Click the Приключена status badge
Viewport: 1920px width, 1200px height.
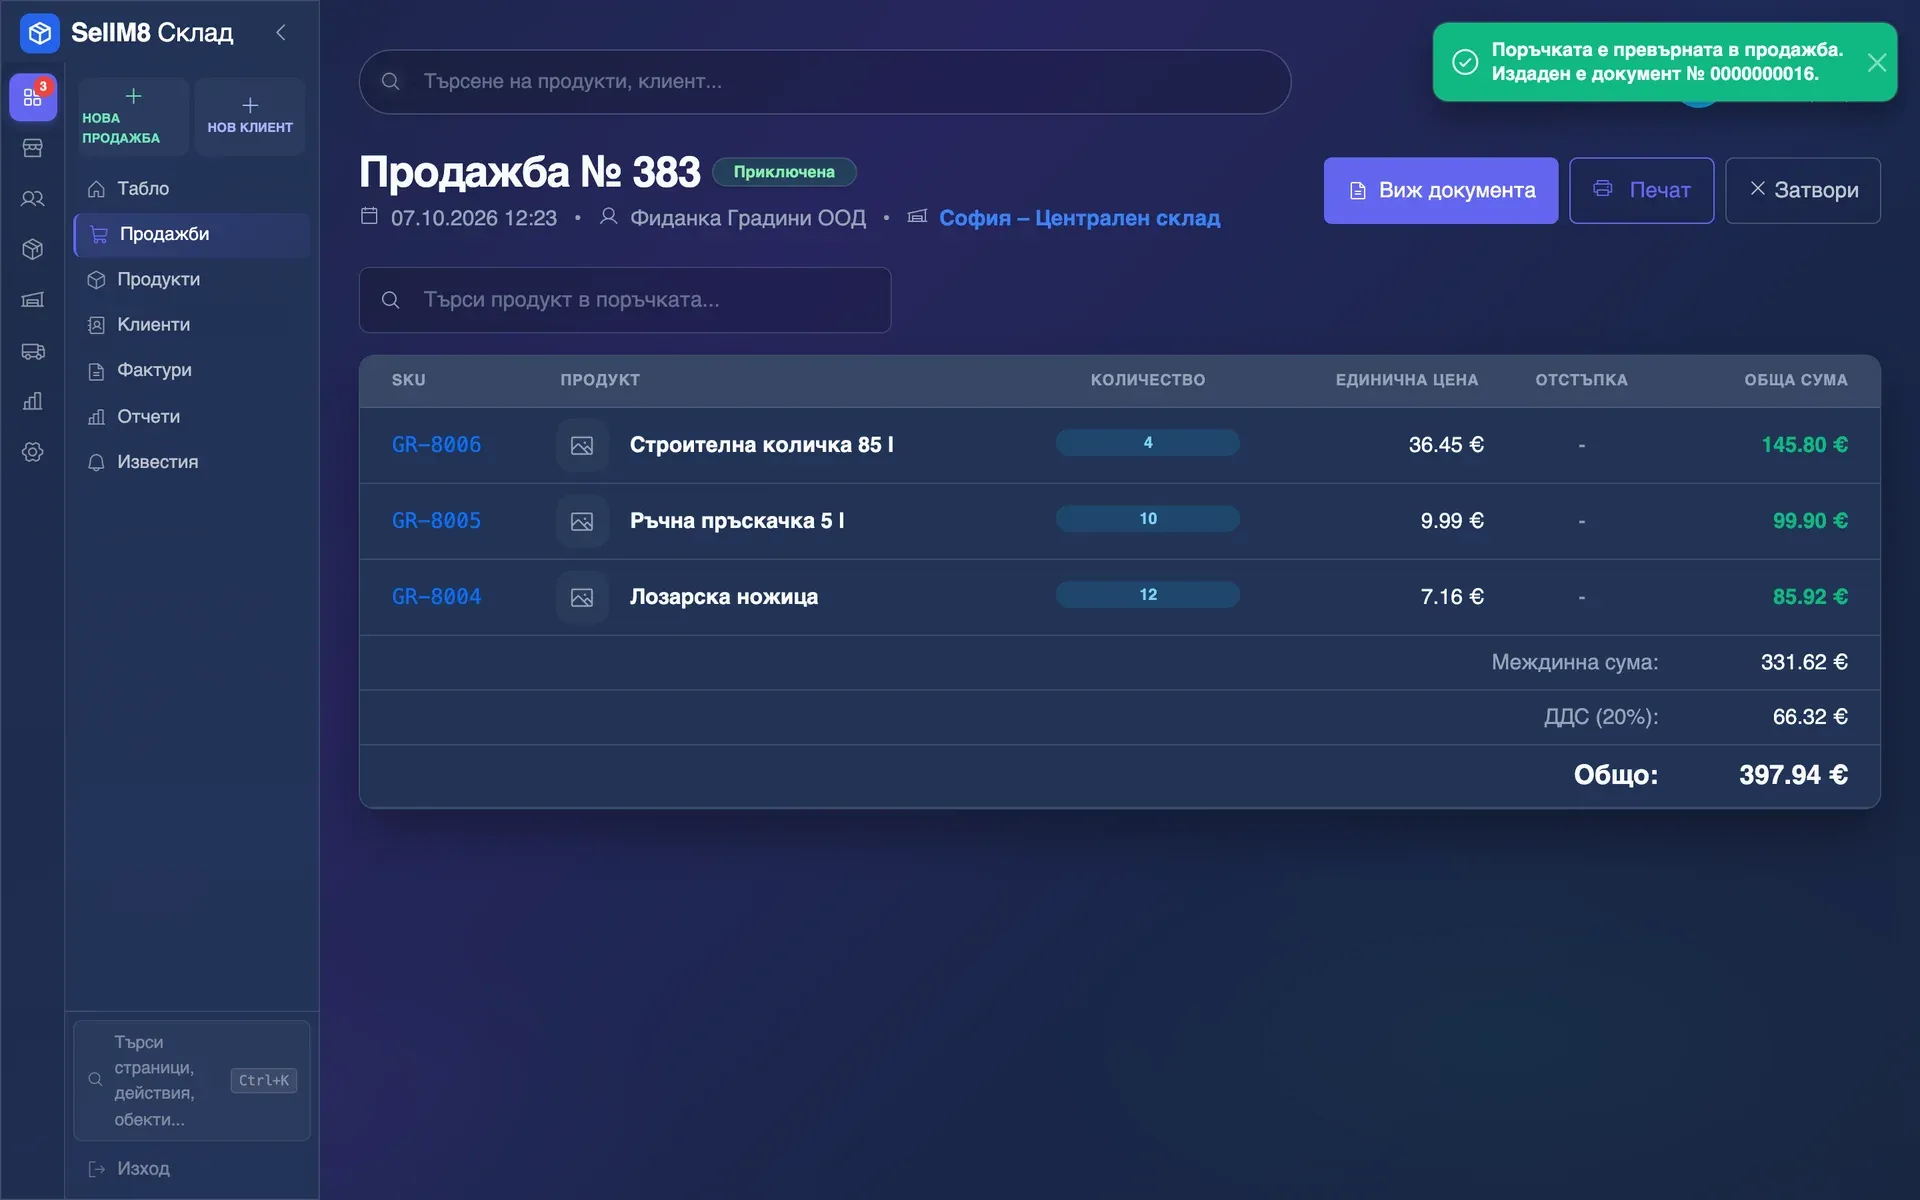click(784, 172)
